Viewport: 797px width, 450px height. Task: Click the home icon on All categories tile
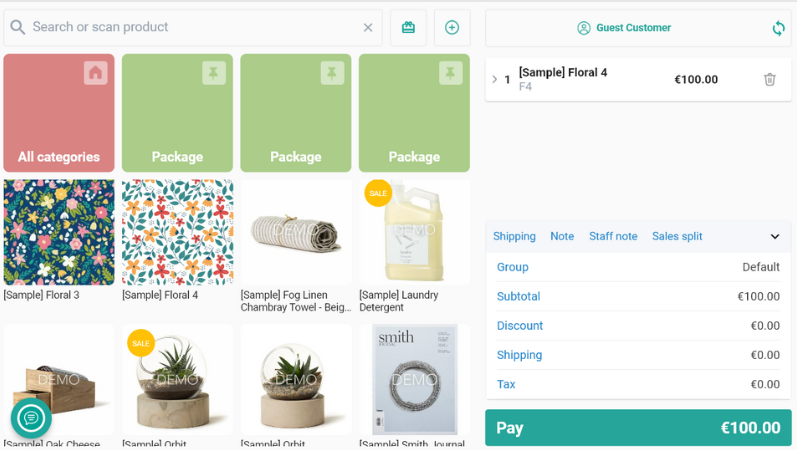click(96, 73)
